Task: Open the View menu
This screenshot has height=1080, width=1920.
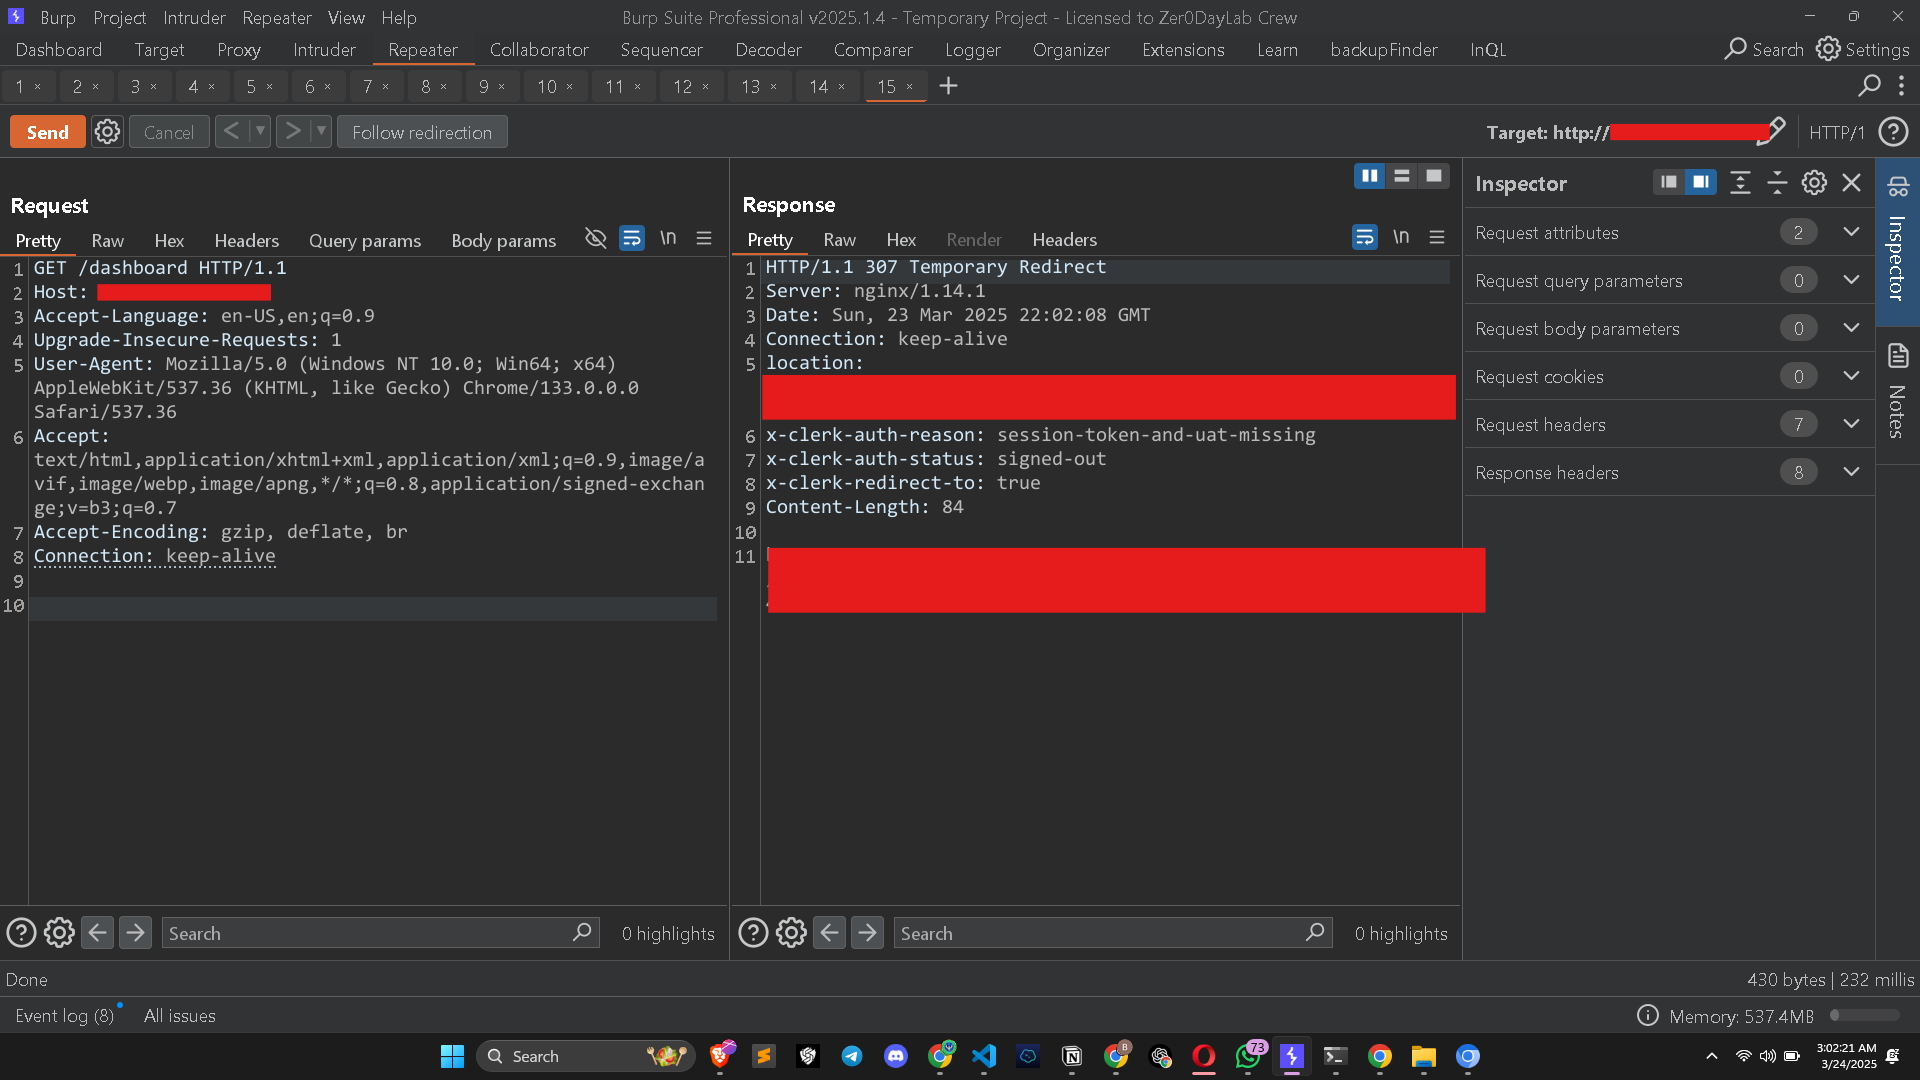Action: (346, 17)
